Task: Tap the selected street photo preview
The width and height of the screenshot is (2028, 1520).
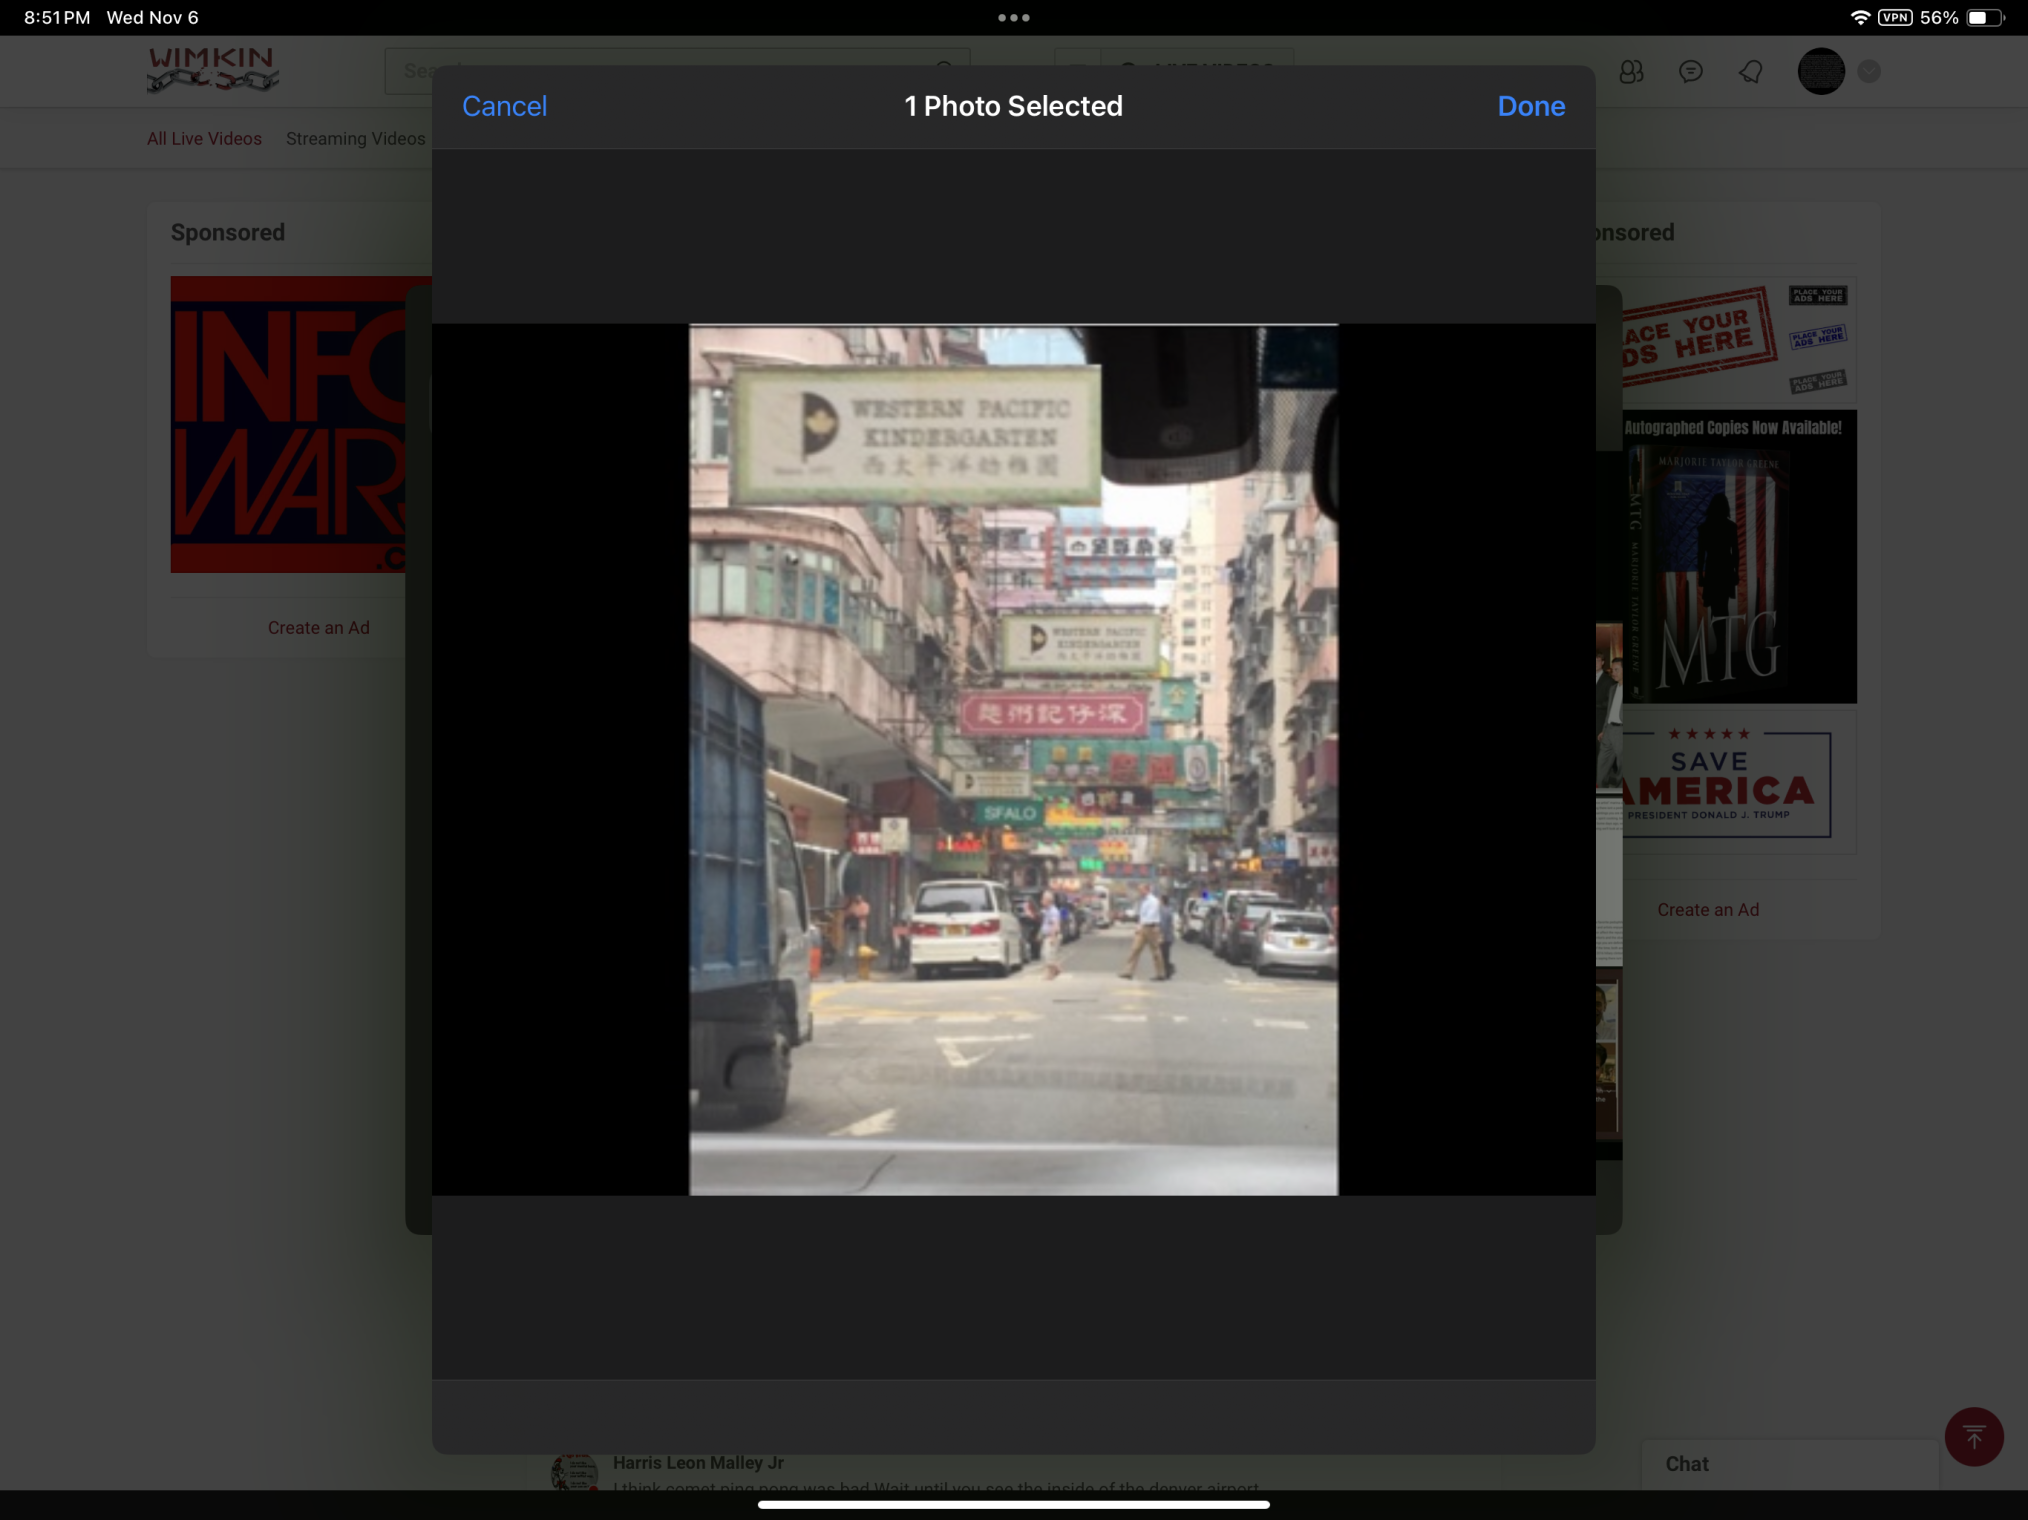Action: pos(1012,759)
